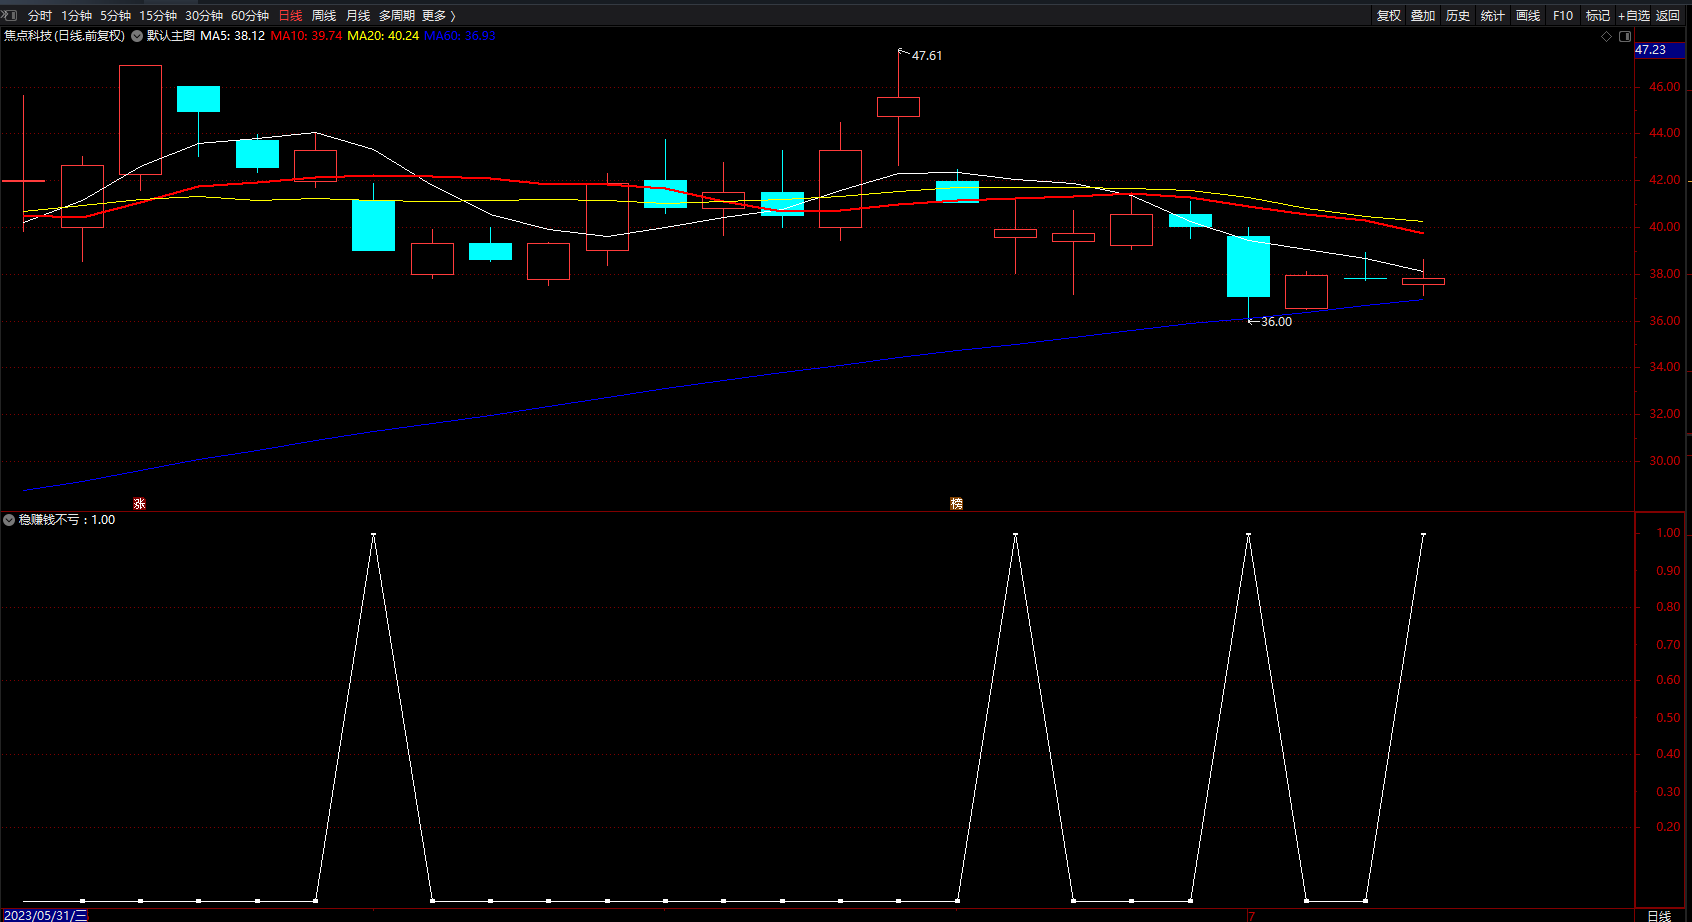Select the 15分钟 period tab
1692x922 pixels.
pyautogui.click(x=158, y=16)
